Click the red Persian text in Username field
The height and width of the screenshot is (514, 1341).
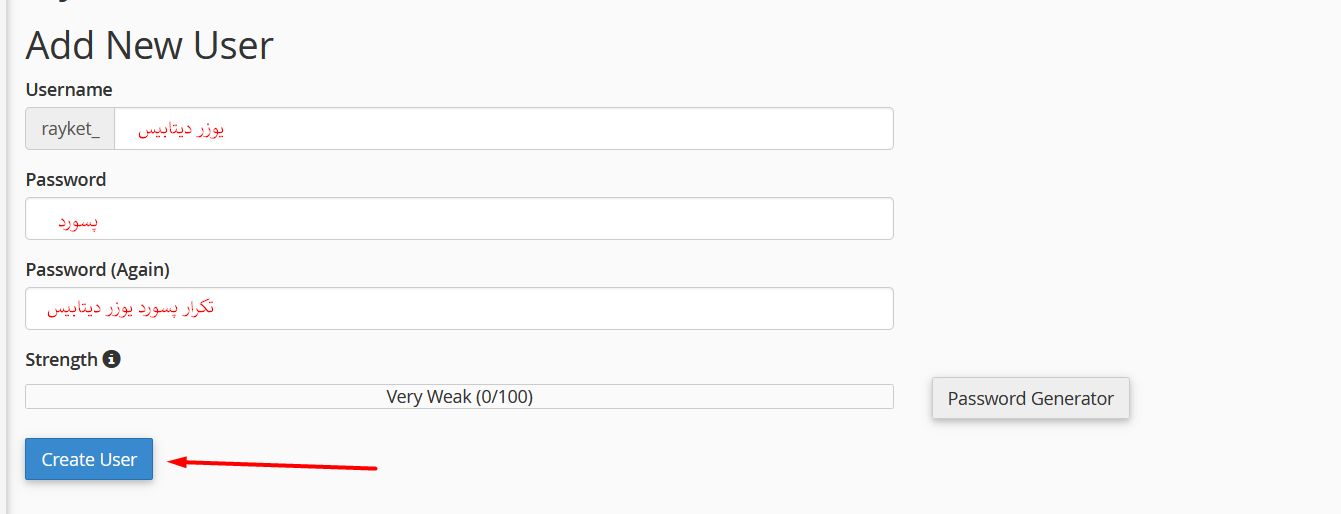coord(181,129)
